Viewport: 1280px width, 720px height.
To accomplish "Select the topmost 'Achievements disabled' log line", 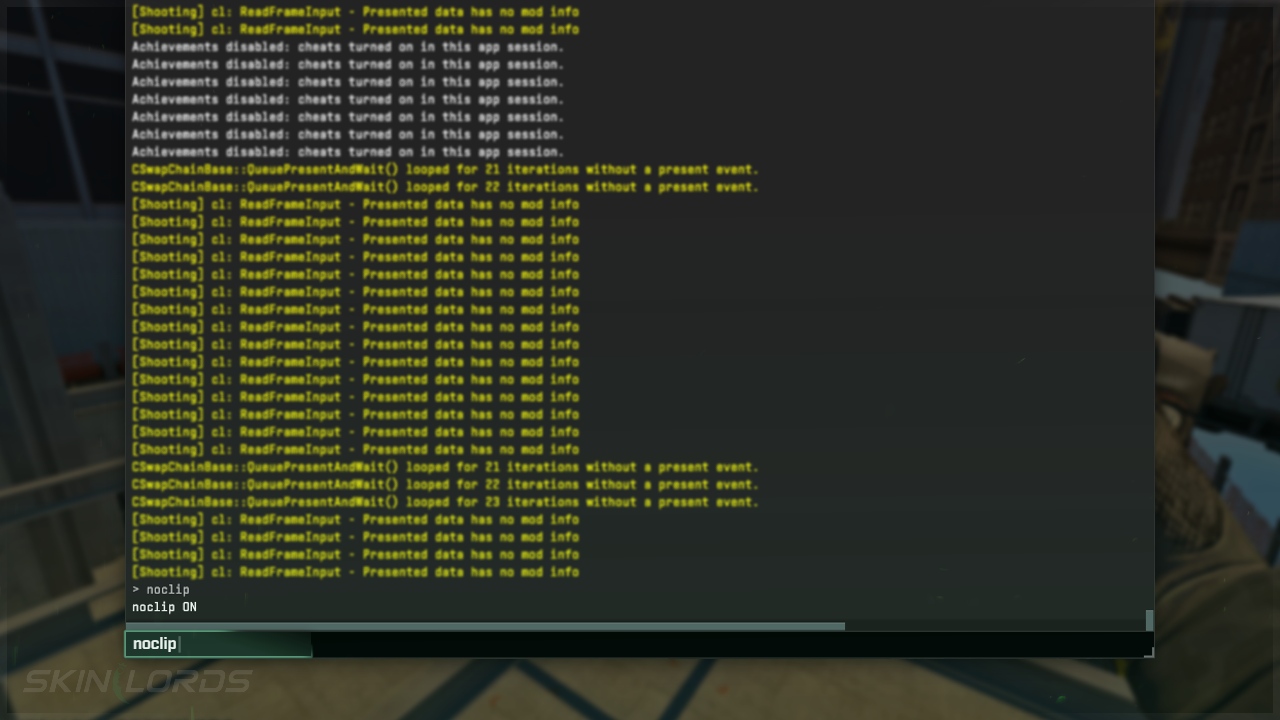I will tap(348, 47).
